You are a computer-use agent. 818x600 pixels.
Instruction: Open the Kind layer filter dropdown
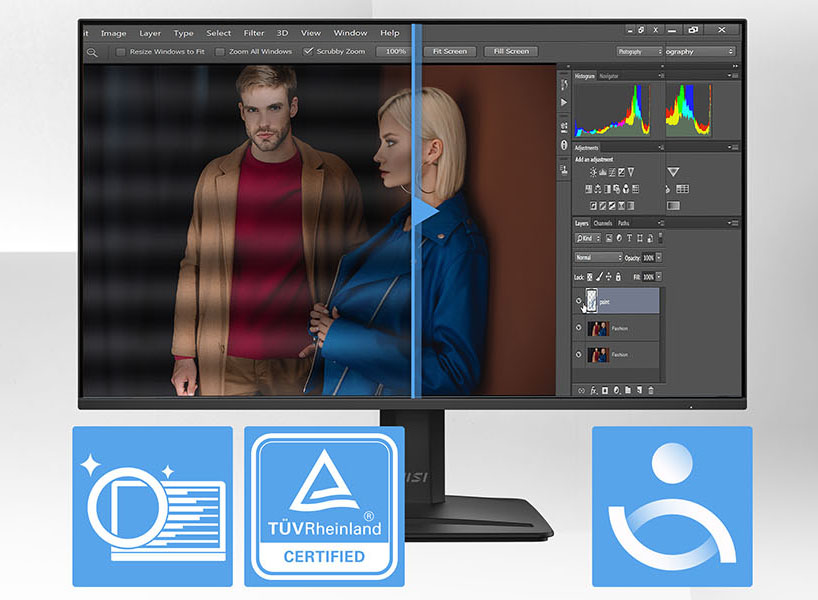[589, 239]
